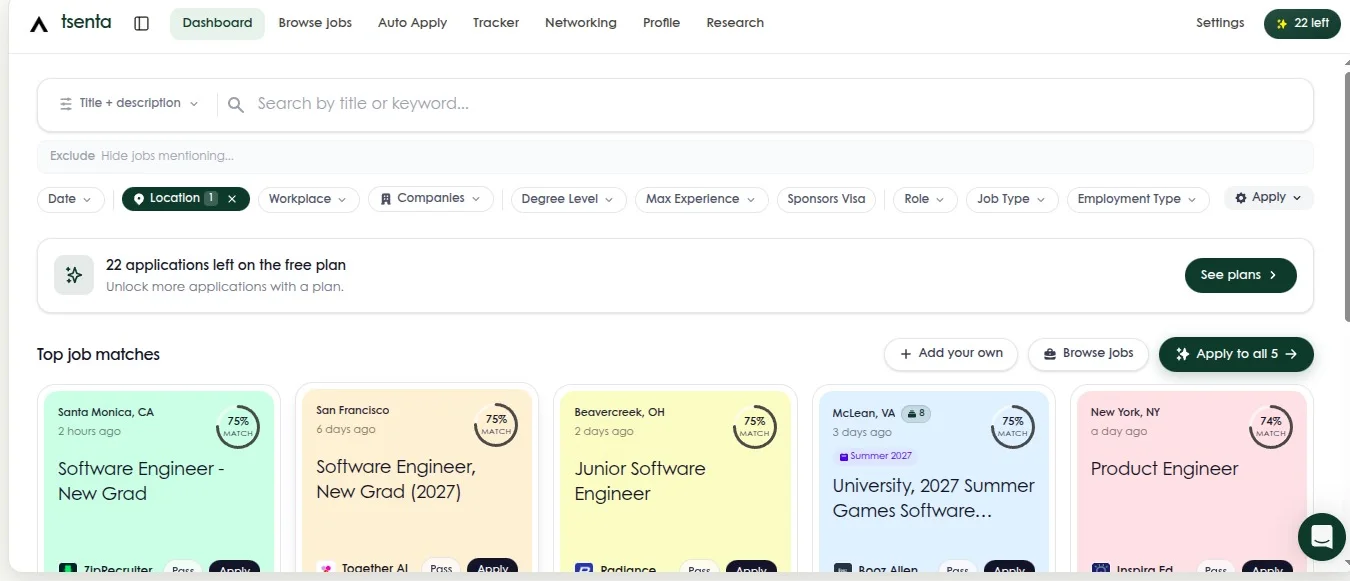Click the Exclude jobs mentioning field
1350x581 pixels.
(675, 156)
